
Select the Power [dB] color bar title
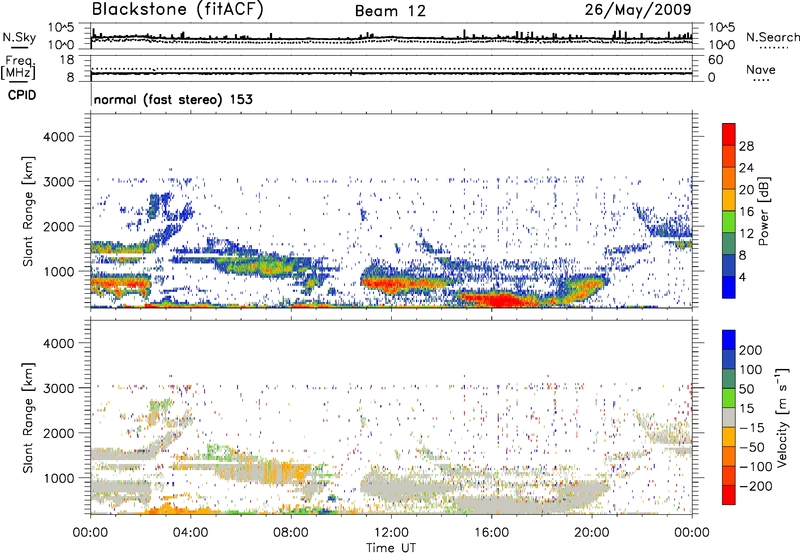[763, 211]
